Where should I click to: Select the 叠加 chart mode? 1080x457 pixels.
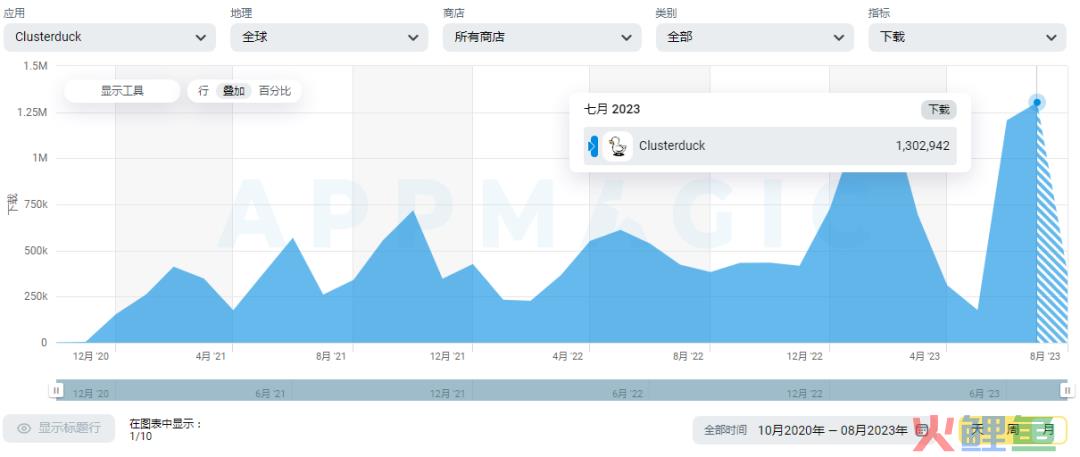pyautogui.click(x=233, y=91)
